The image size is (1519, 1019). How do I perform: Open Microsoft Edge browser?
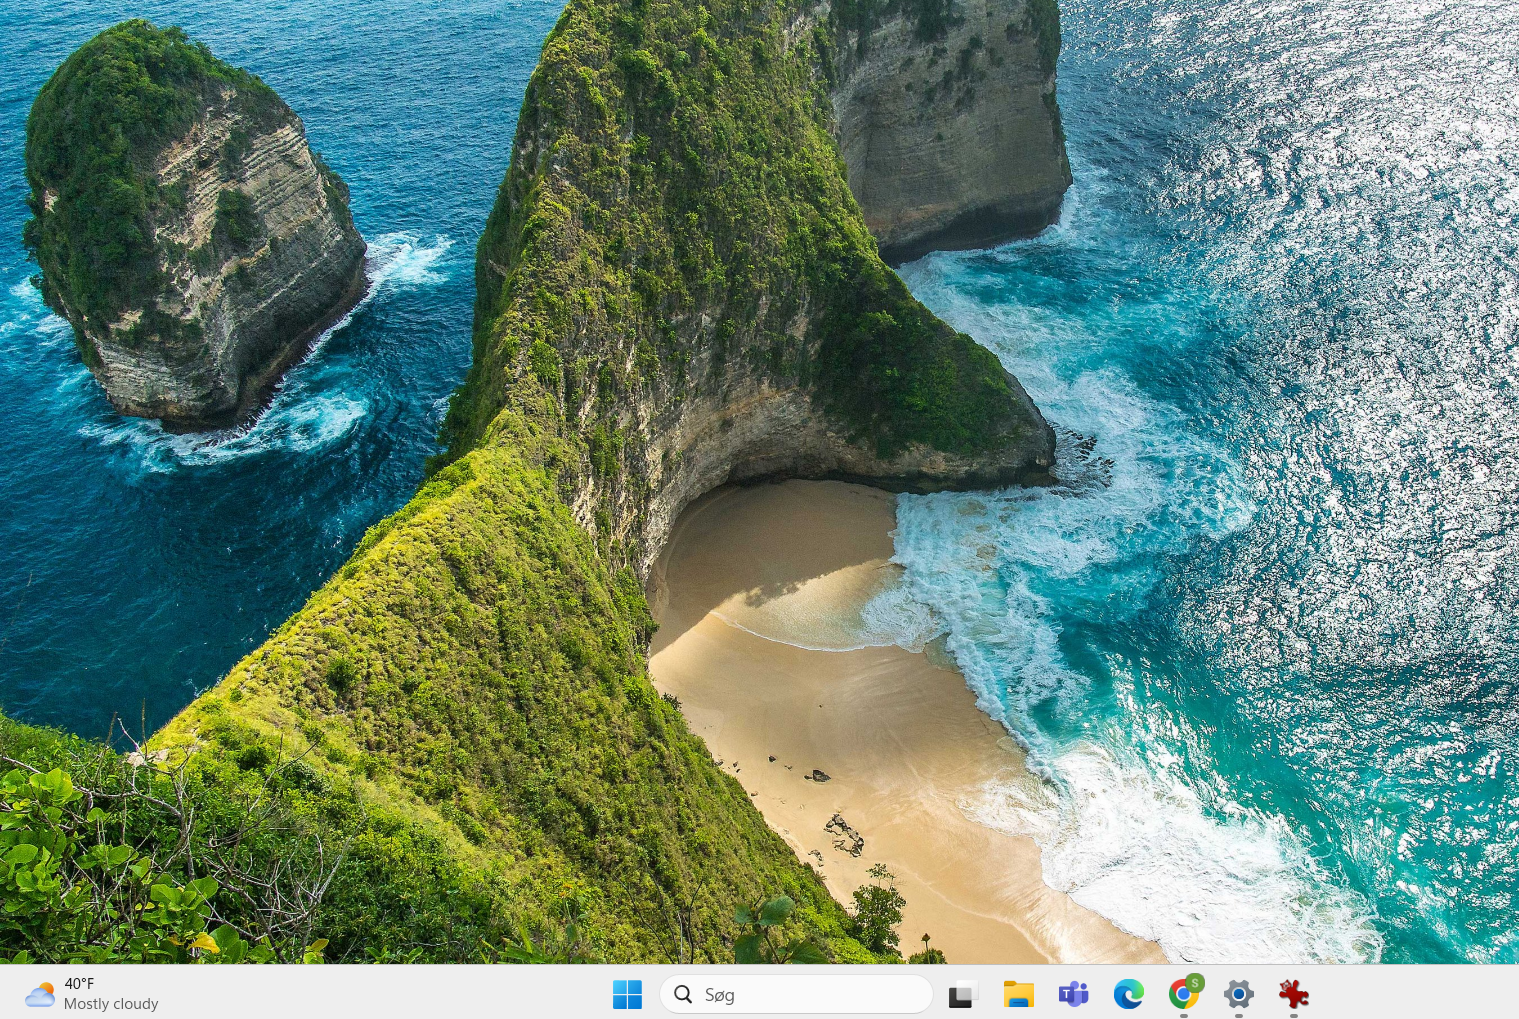pyautogui.click(x=1128, y=994)
